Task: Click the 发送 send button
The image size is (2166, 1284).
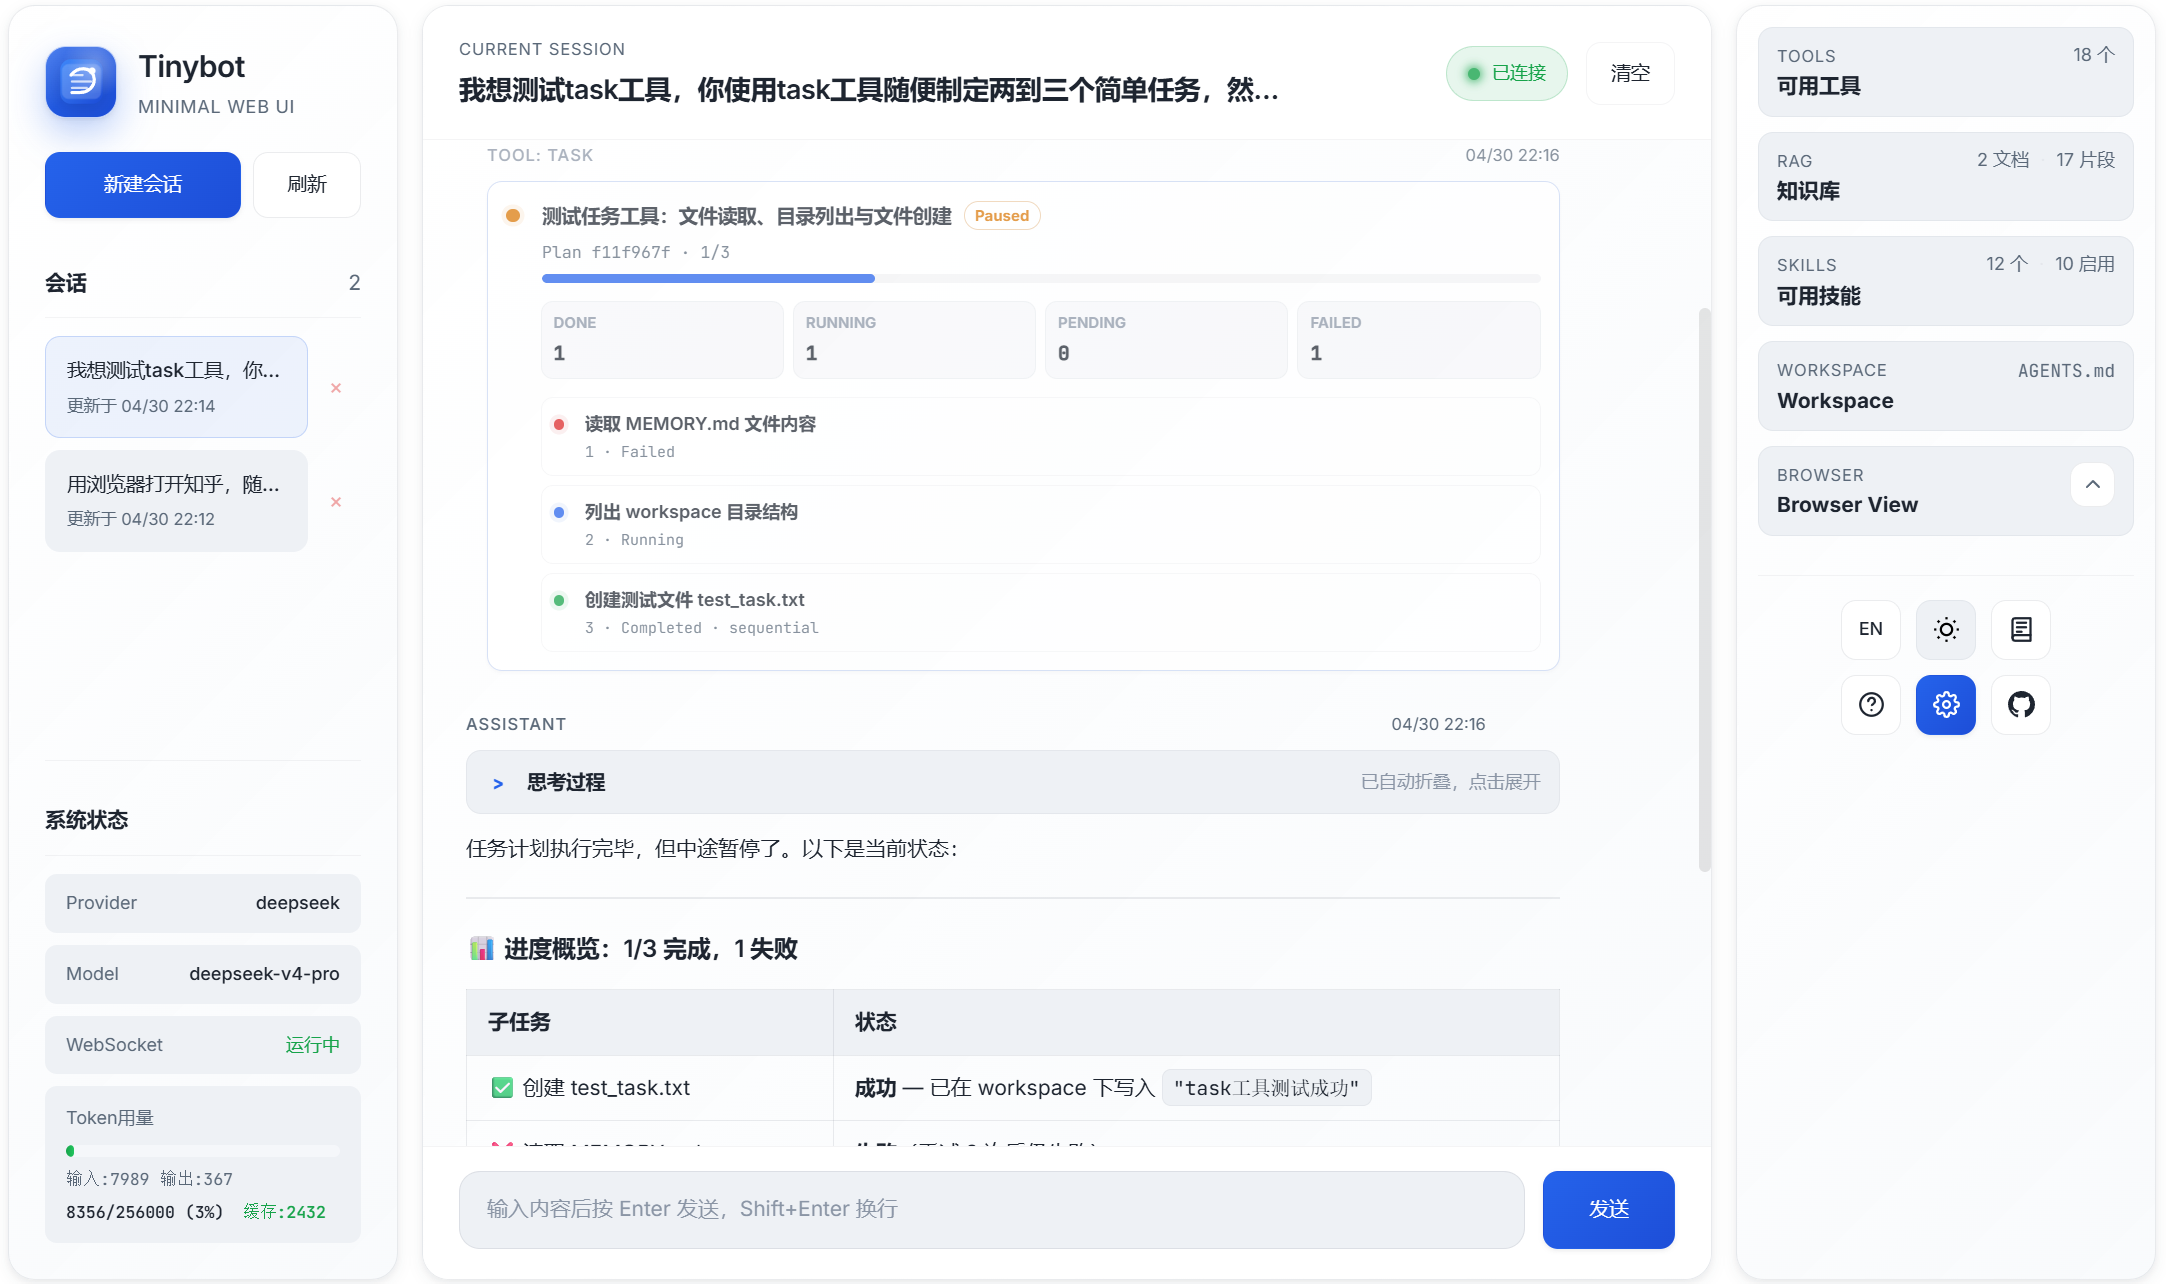Action: pyautogui.click(x=1608, y=1209)
